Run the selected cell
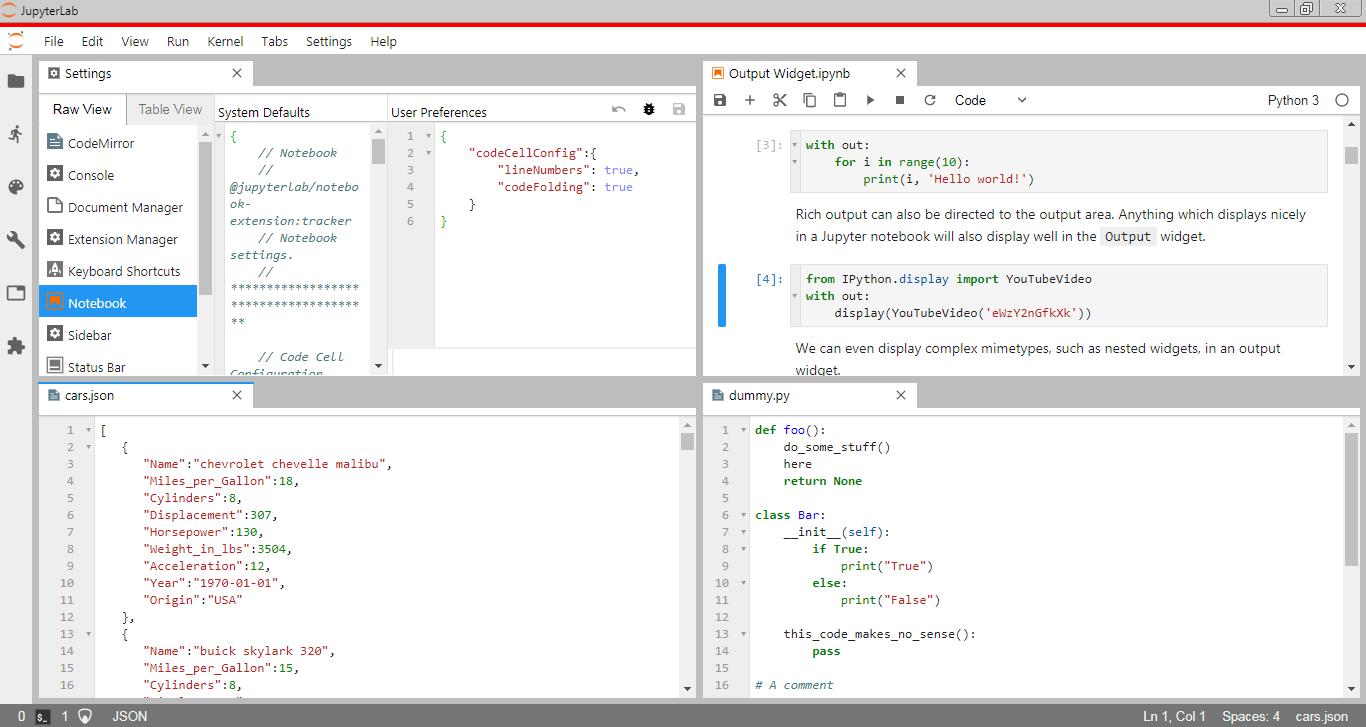The image size is (1366, 727). [870, 100]
